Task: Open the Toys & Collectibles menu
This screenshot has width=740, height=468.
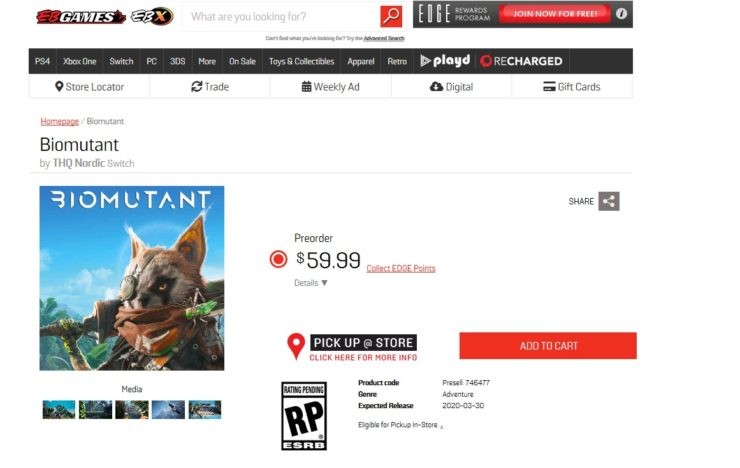Action: (301, 61)
